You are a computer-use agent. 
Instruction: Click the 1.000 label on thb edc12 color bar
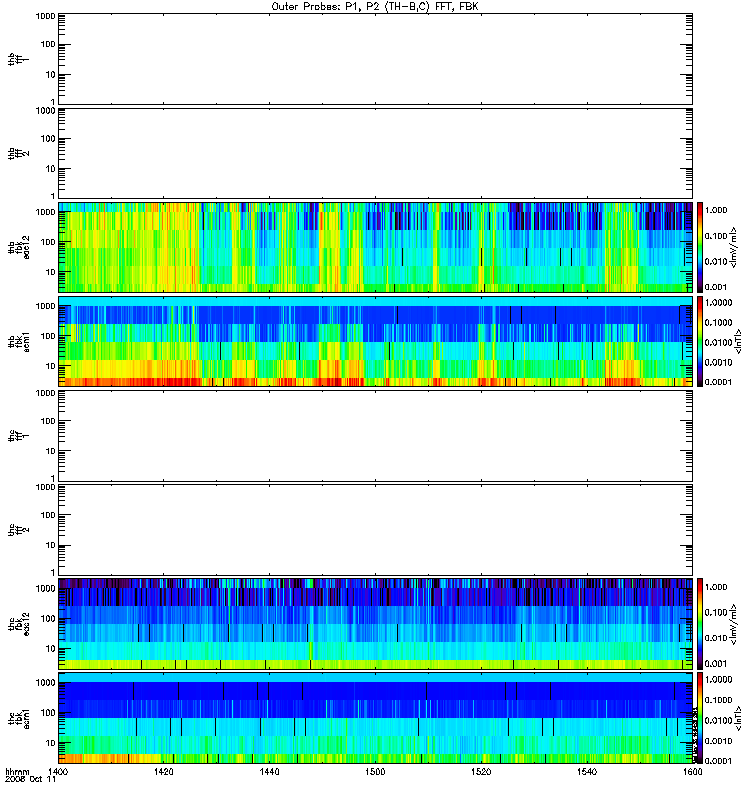pos(716,210)
